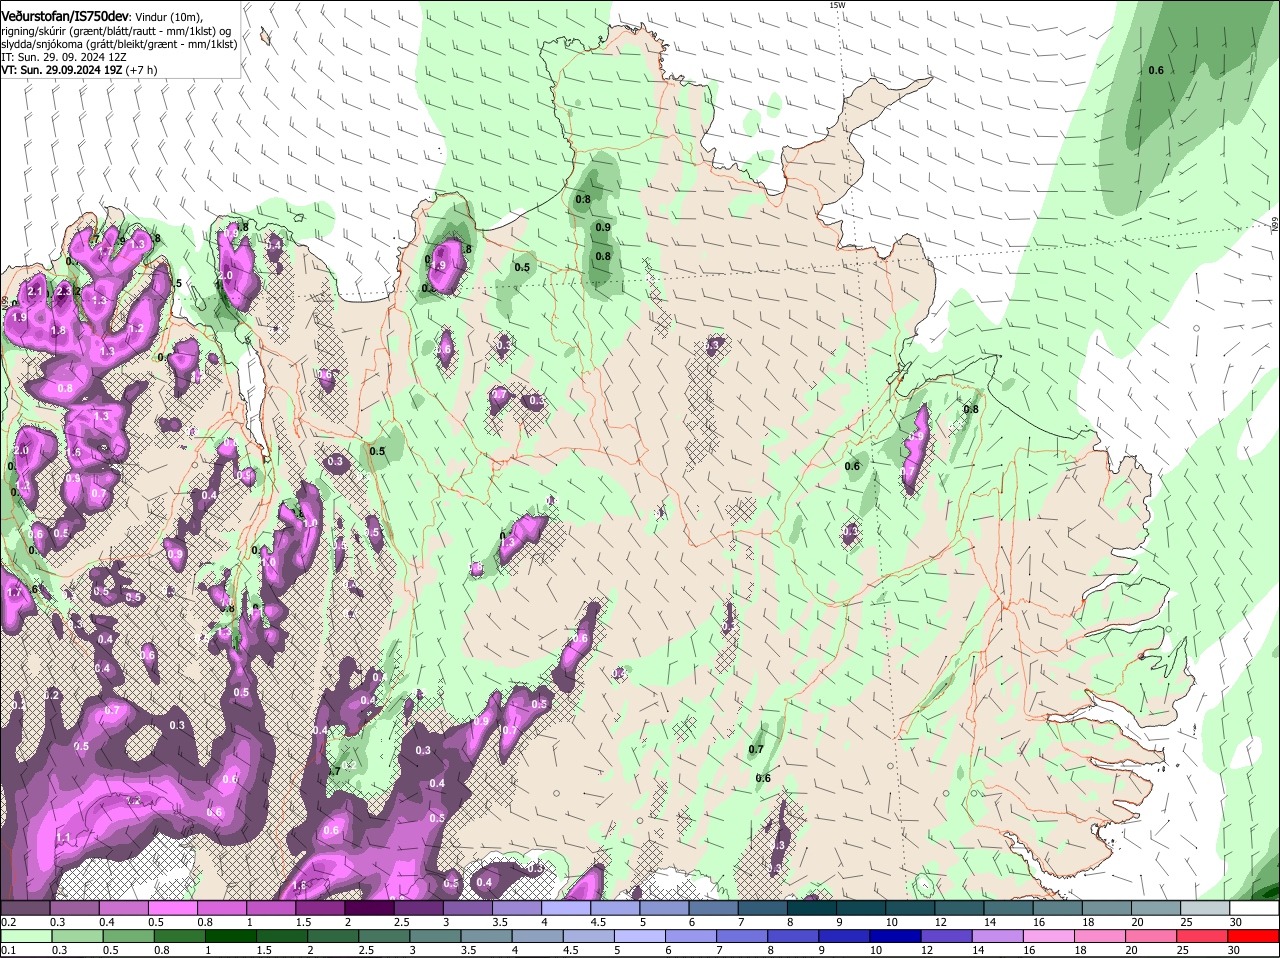
Task: Select the snow scale swatch between 8 and 9
Action: [x=812, y=907]
